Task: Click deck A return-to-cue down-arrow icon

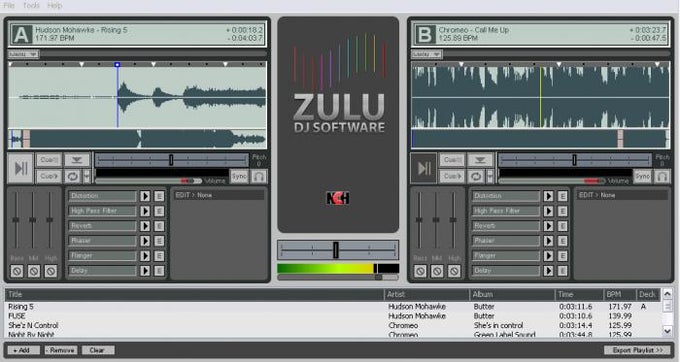Action: (x=77, y=160)
